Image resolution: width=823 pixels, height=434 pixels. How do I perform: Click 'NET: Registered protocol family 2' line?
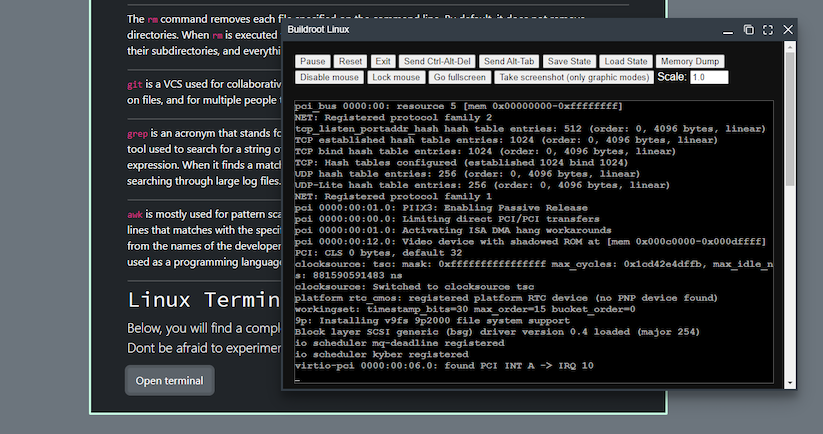[393, 118]
